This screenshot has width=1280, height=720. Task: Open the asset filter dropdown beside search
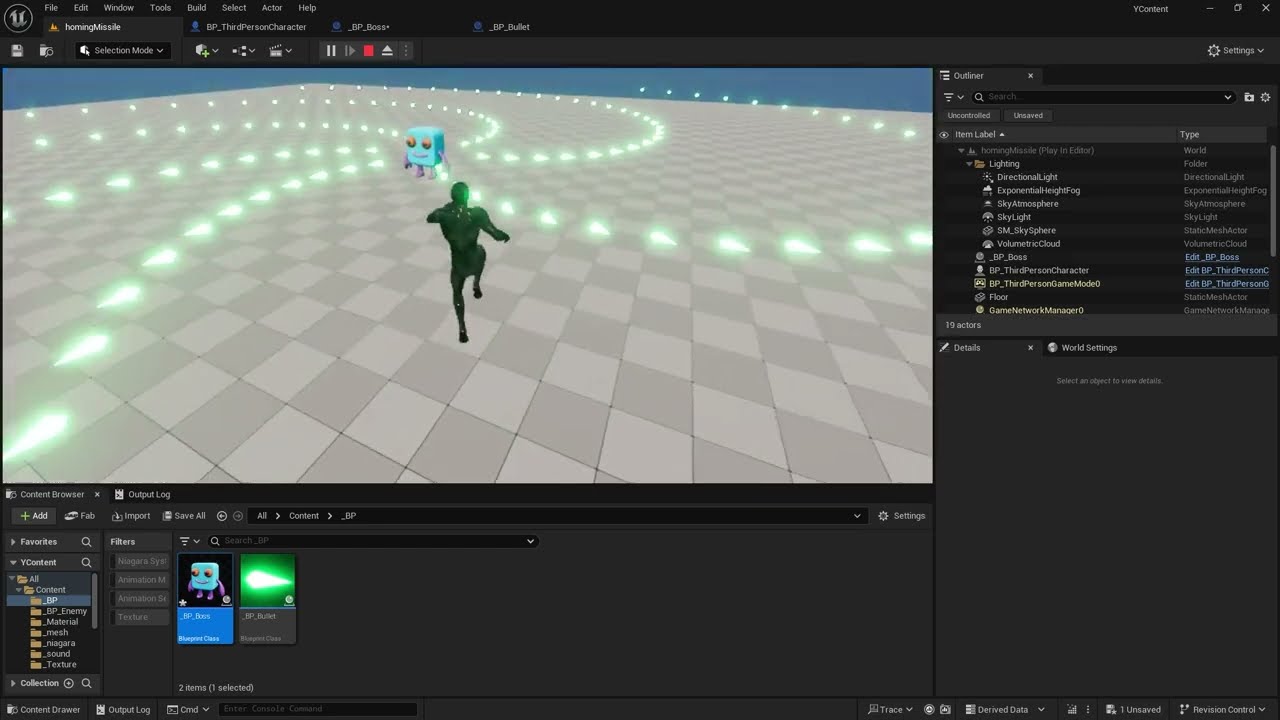click(x=190, y=541)
